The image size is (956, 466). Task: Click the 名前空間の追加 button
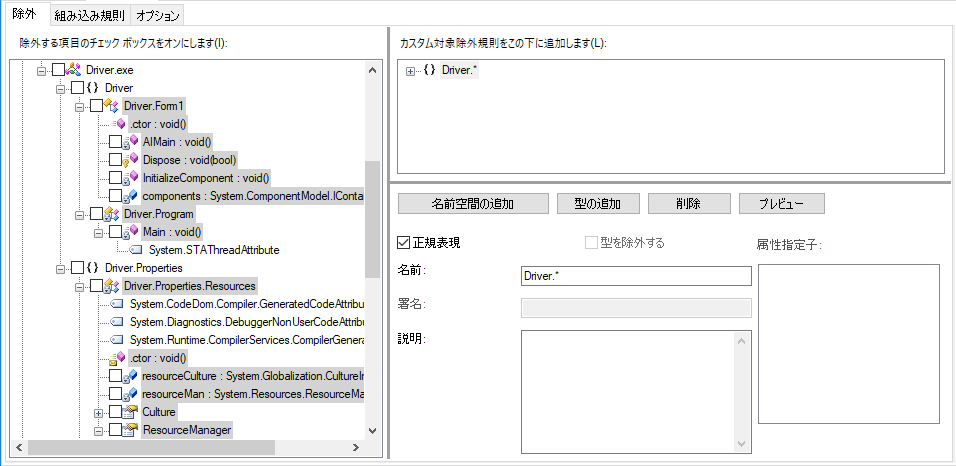coord(474,204)
